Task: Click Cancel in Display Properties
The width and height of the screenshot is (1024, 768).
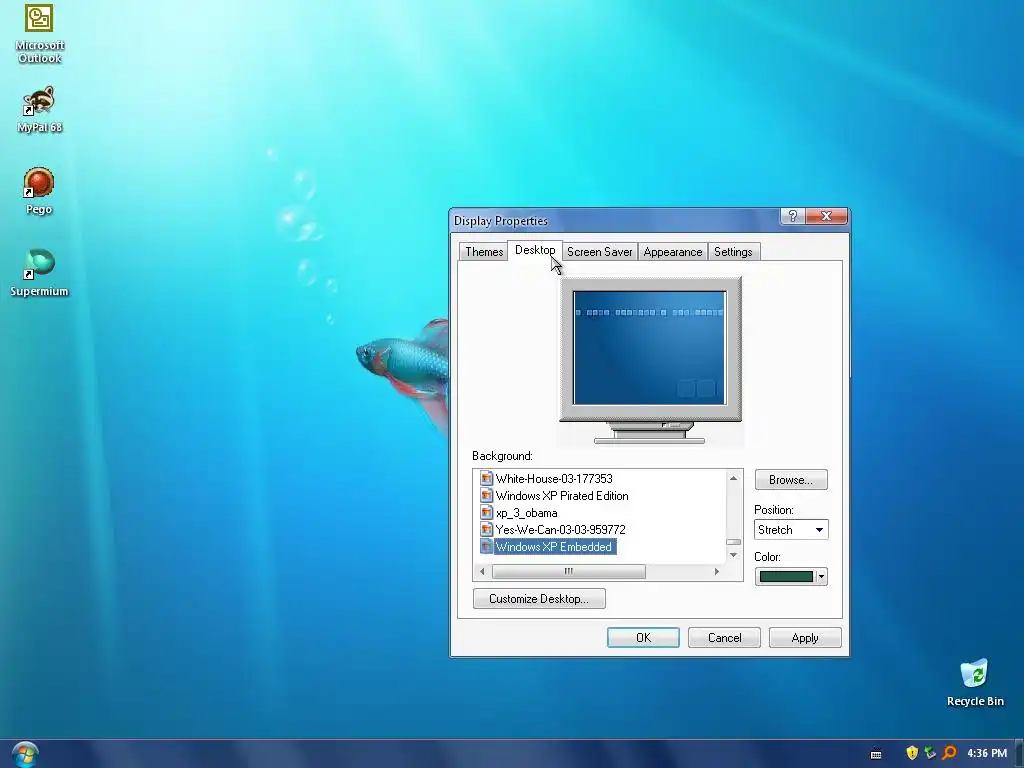Action: click(x=724, y=637)
